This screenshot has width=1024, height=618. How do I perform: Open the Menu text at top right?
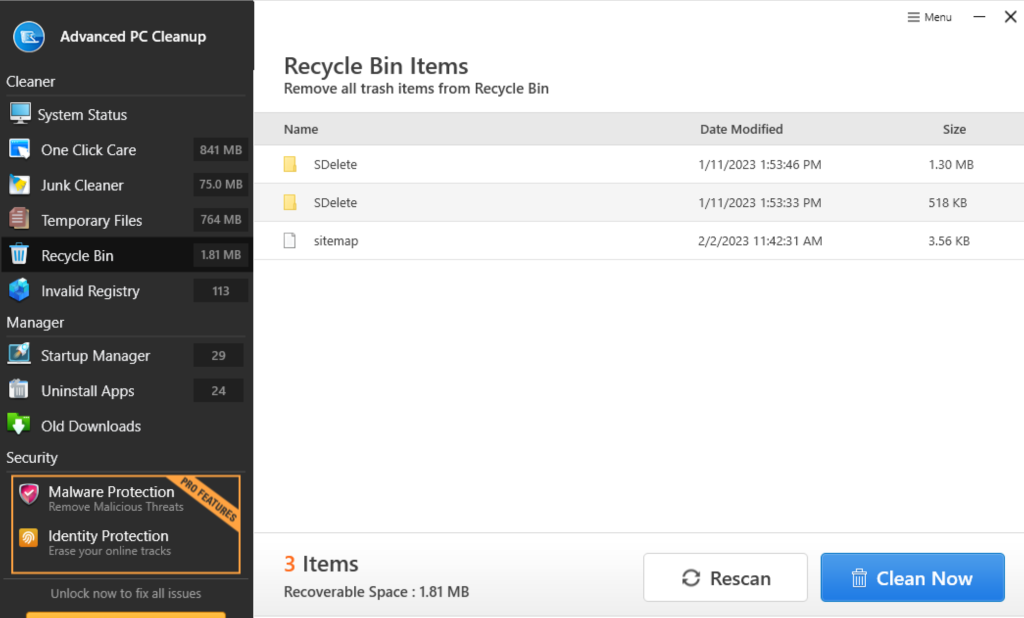click(x=938, y=17)
